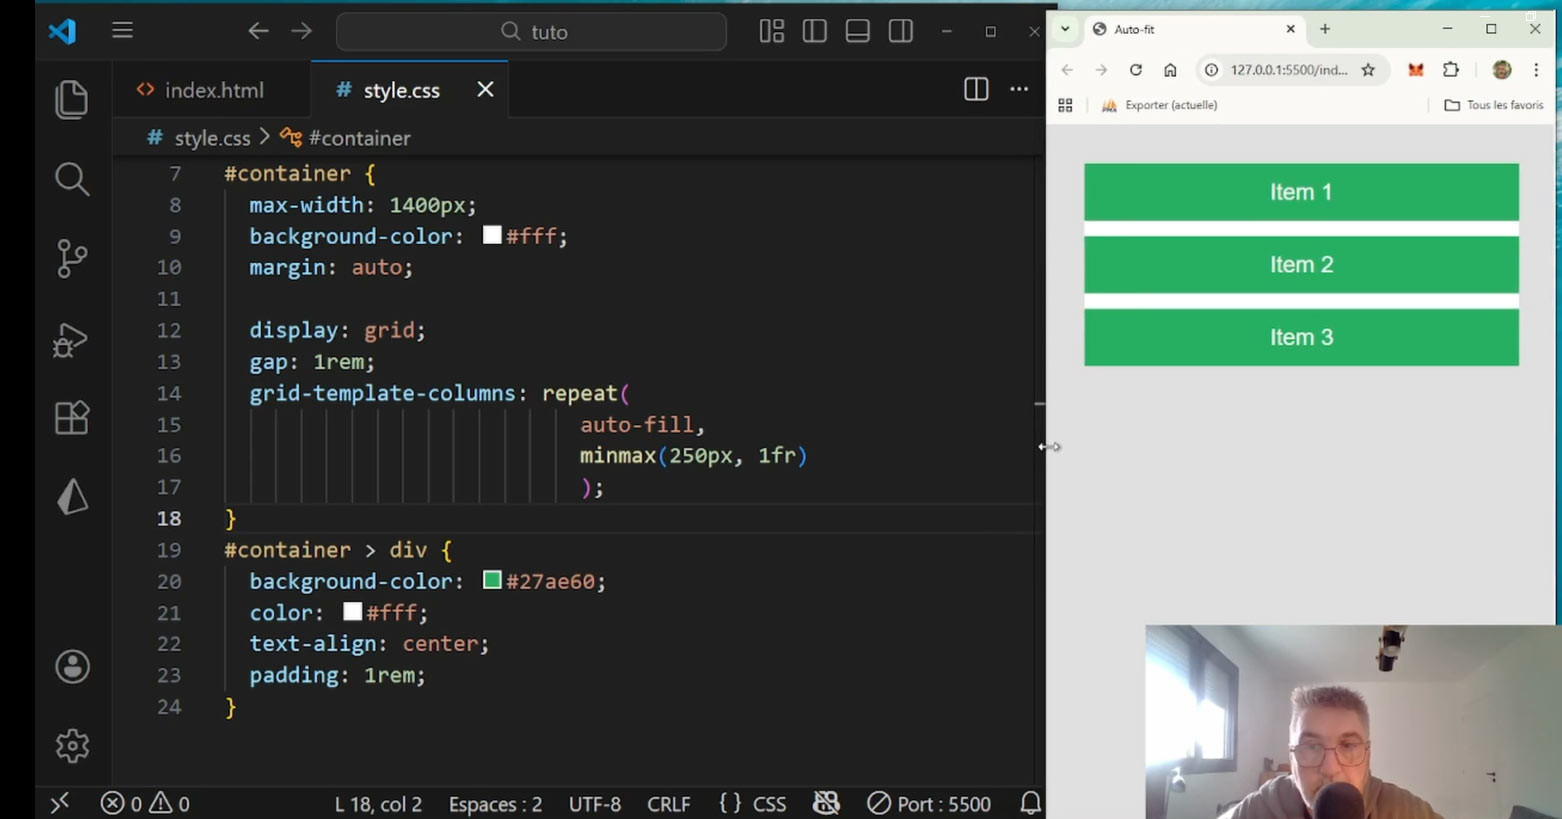Toggle the primary side bar layout button

[x=815, y=31]
